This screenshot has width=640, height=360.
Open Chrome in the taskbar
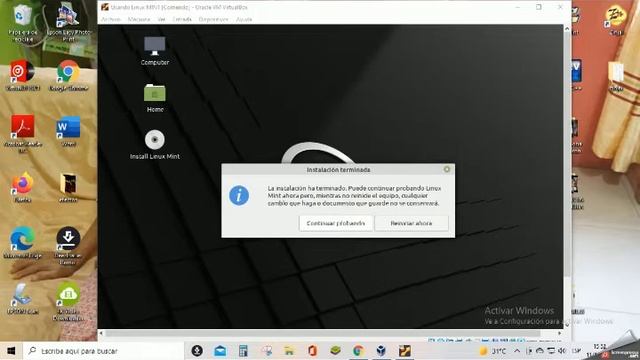click(358, 351)
